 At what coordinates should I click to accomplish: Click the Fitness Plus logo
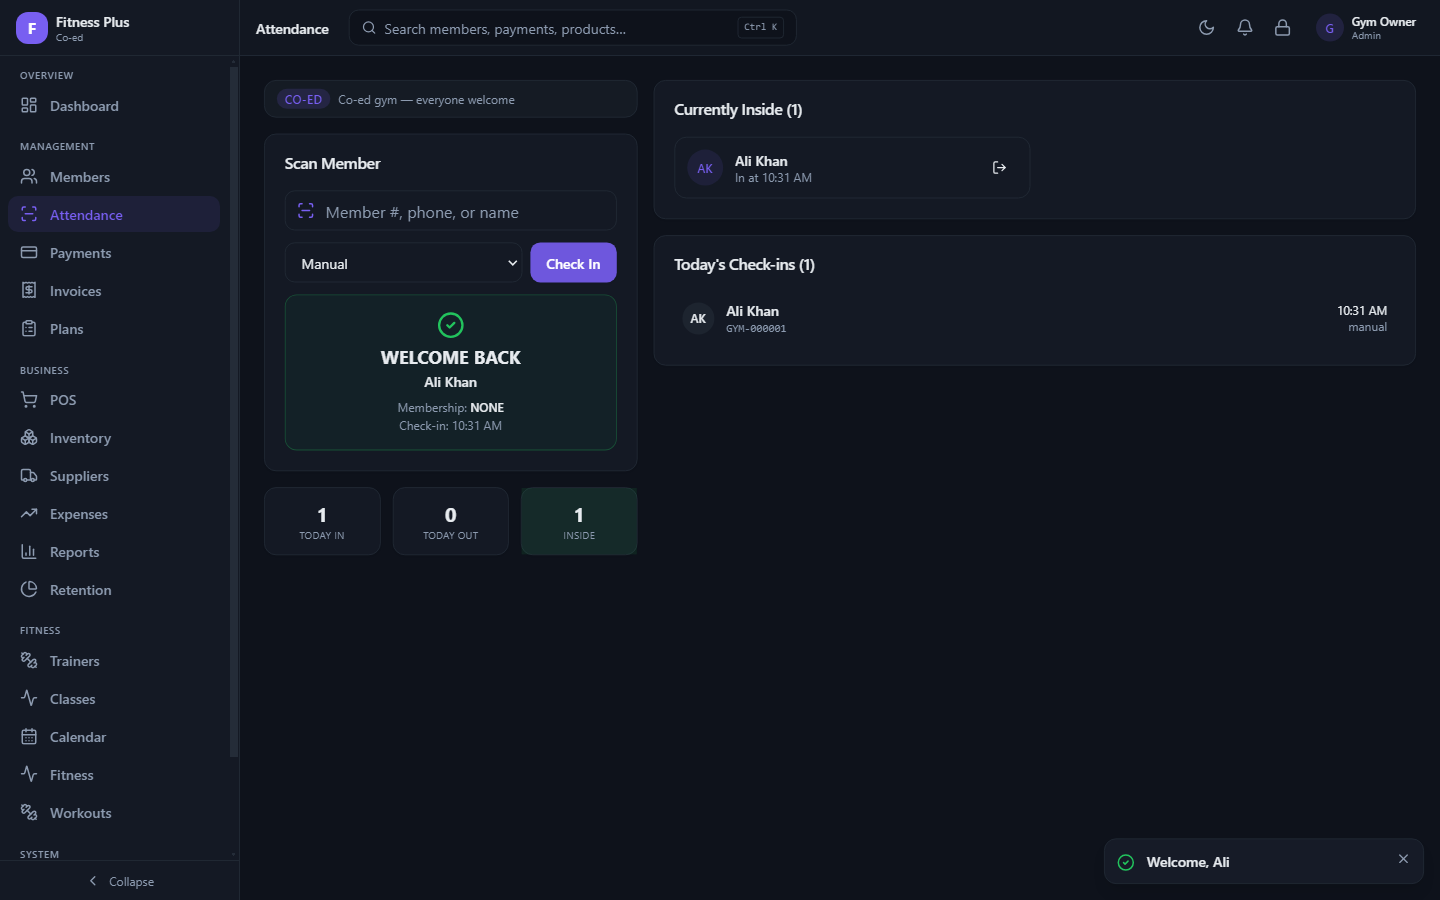(32, 28)
